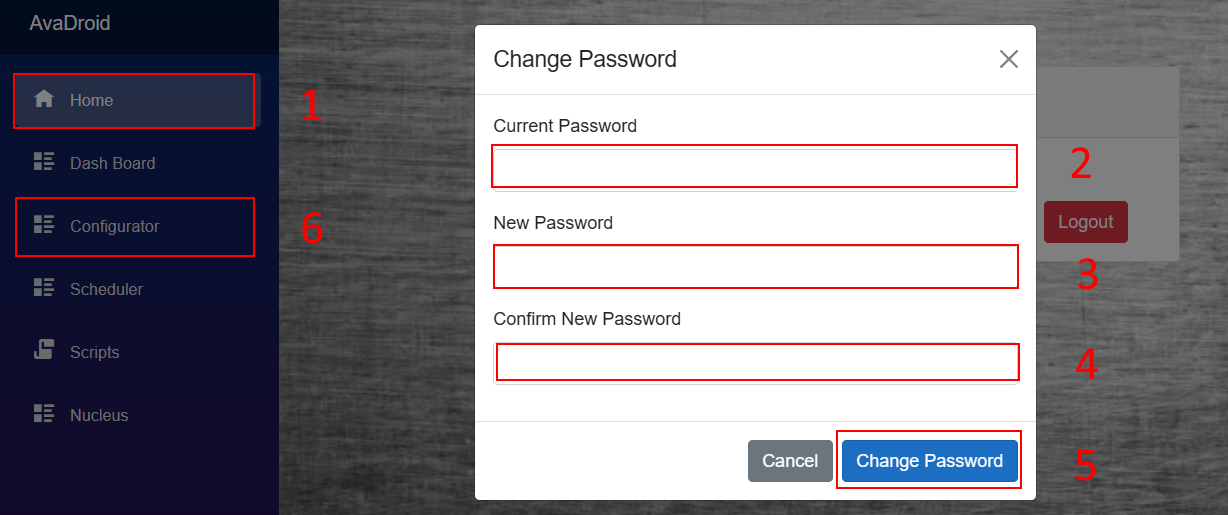Focus the Current Password field
This screenshot has width=1228, height=515.
coord(755,167)
